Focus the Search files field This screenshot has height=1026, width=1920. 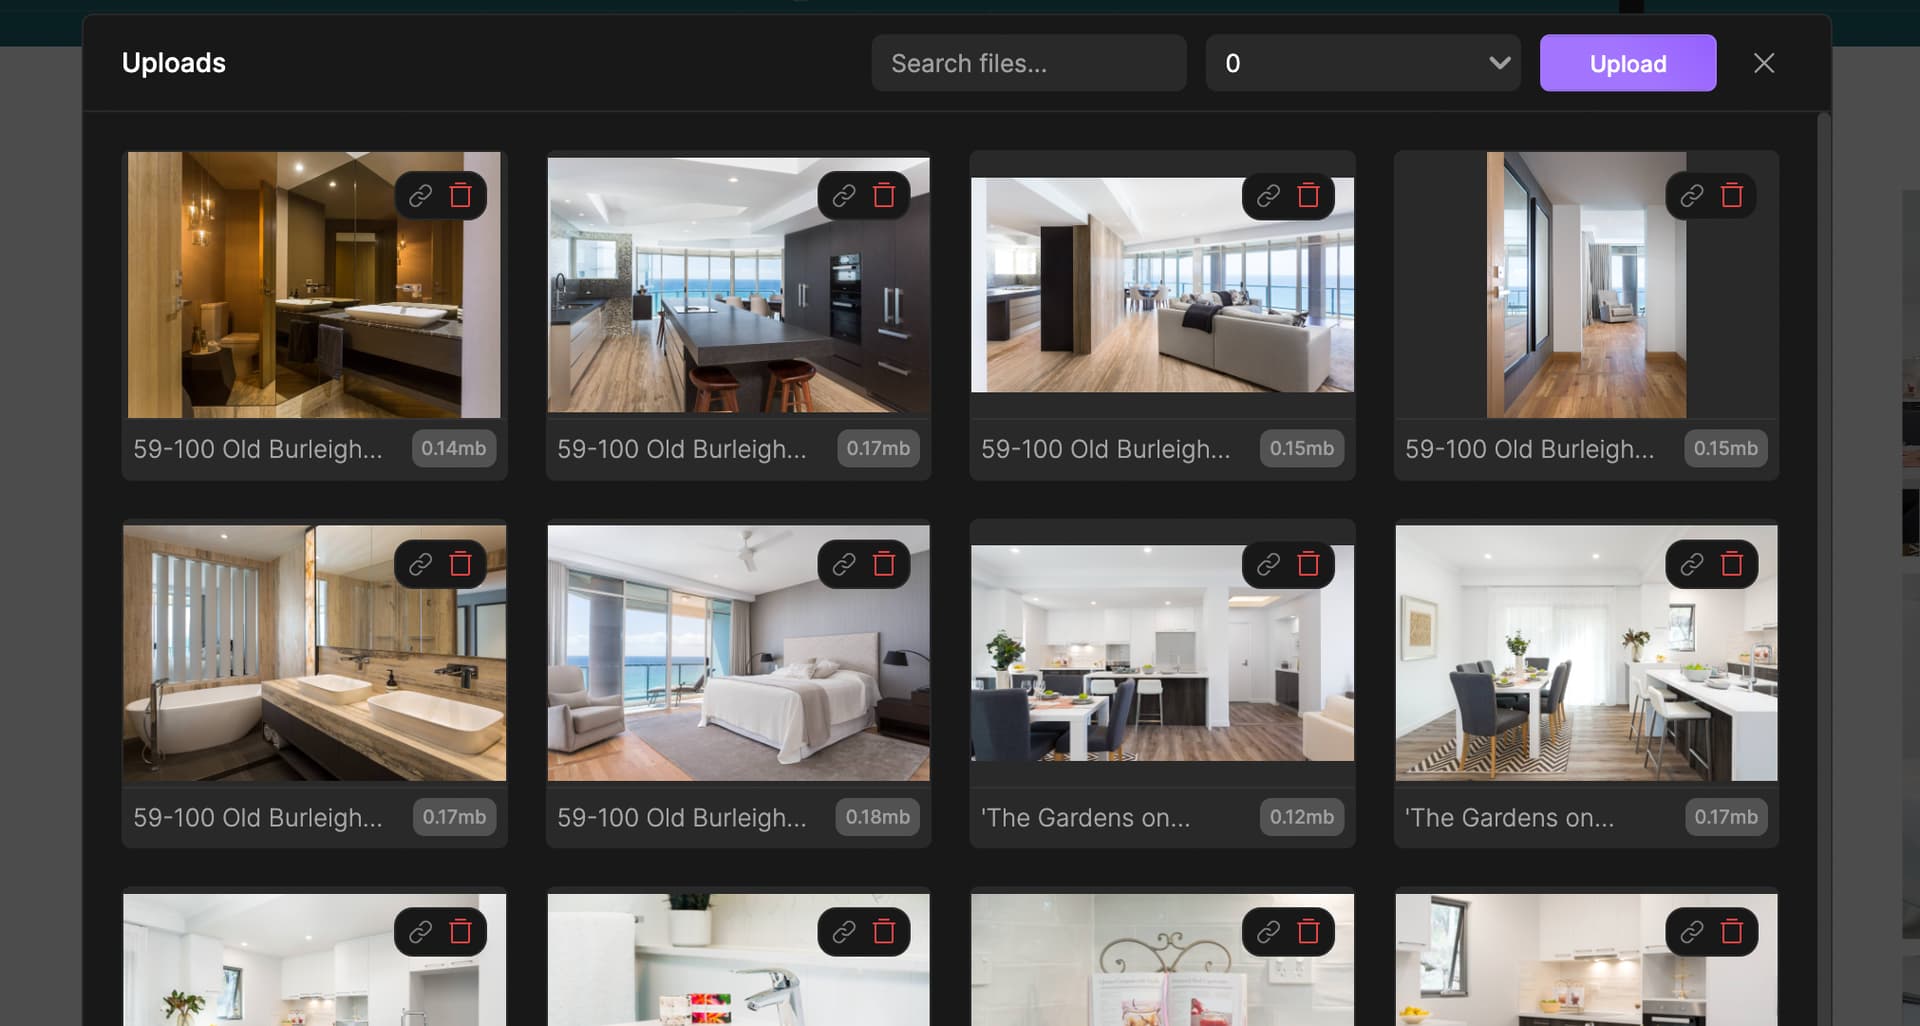[1029, 63]
